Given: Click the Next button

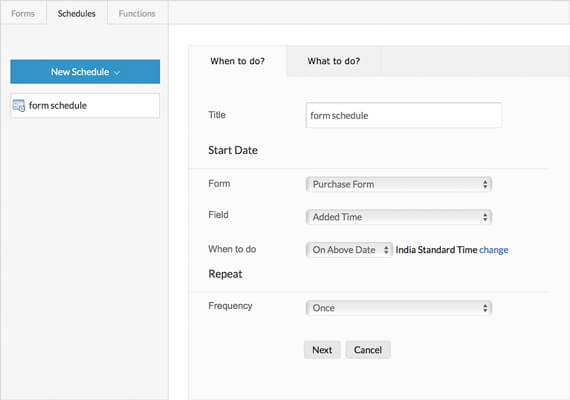Looking at the screenshot, I should pos(322,350).
